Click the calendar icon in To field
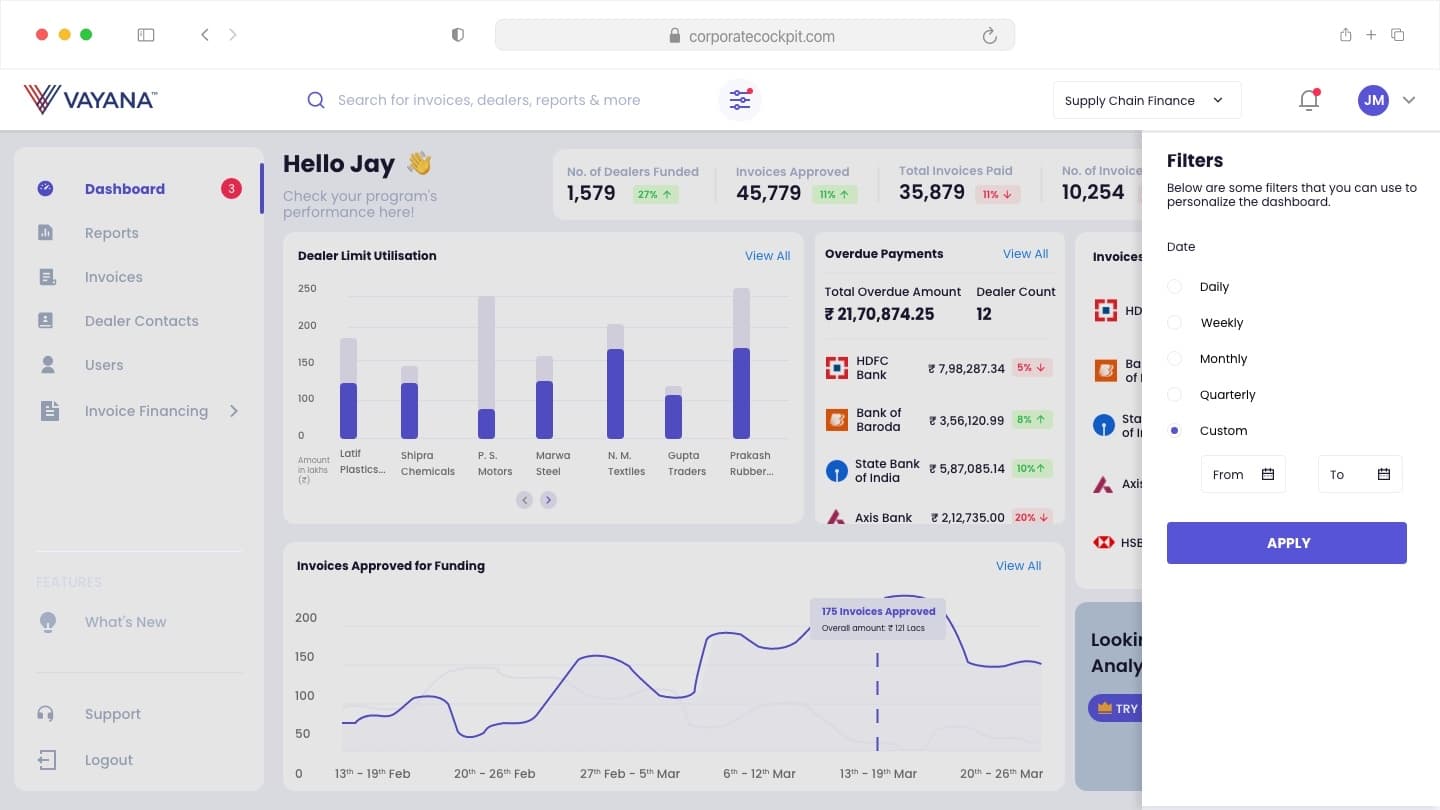This screenshot has width=1440, height=810. 1384,474
